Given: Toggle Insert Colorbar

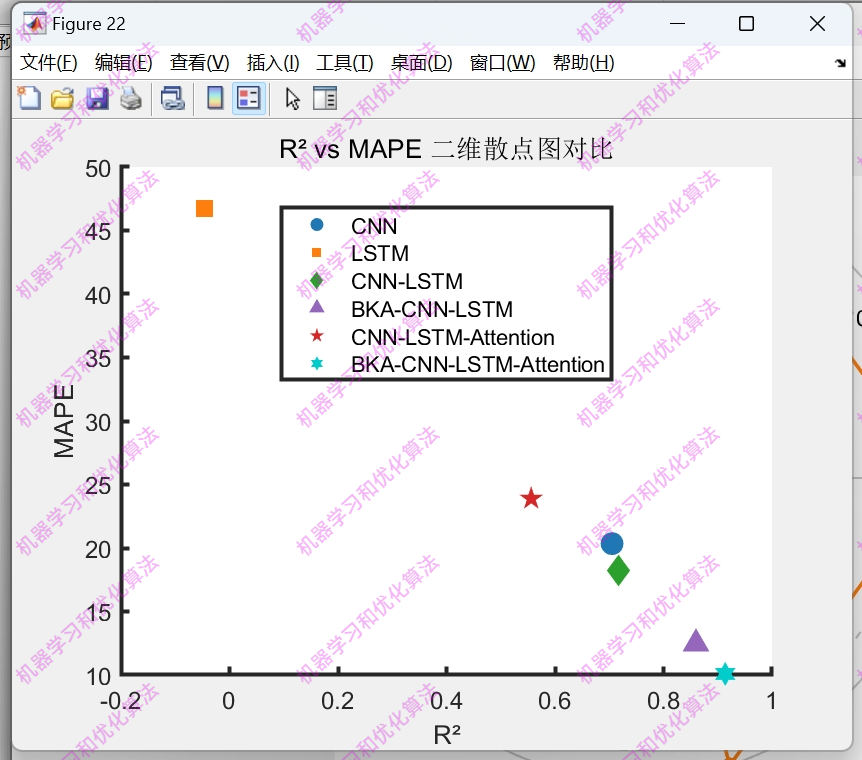Looking at the screenshot, I should pos(214,97).
